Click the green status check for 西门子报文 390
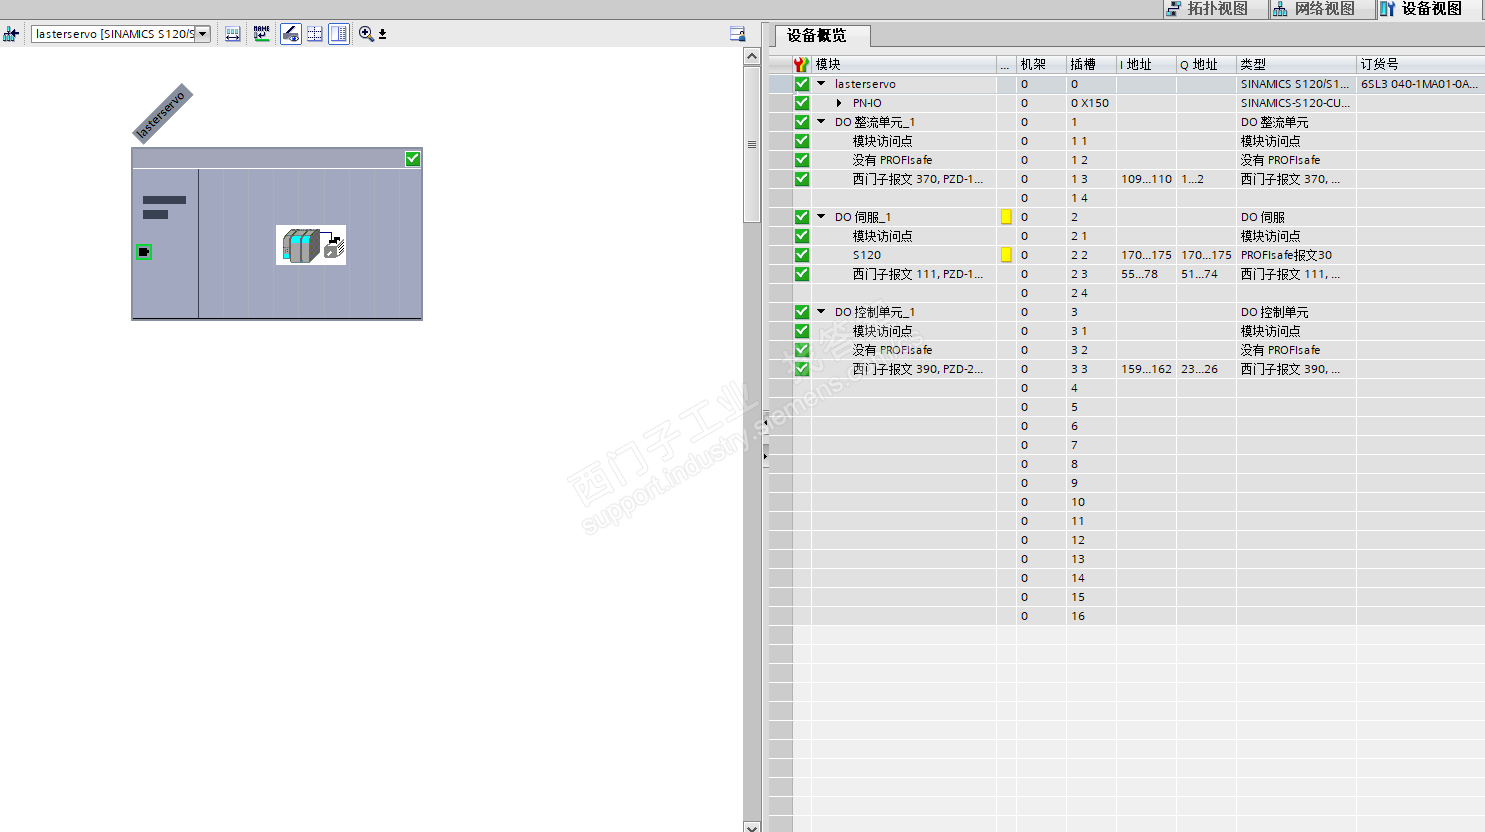Image resolution: width=1485 pixels, height=832 pixels. coord(802,369)
